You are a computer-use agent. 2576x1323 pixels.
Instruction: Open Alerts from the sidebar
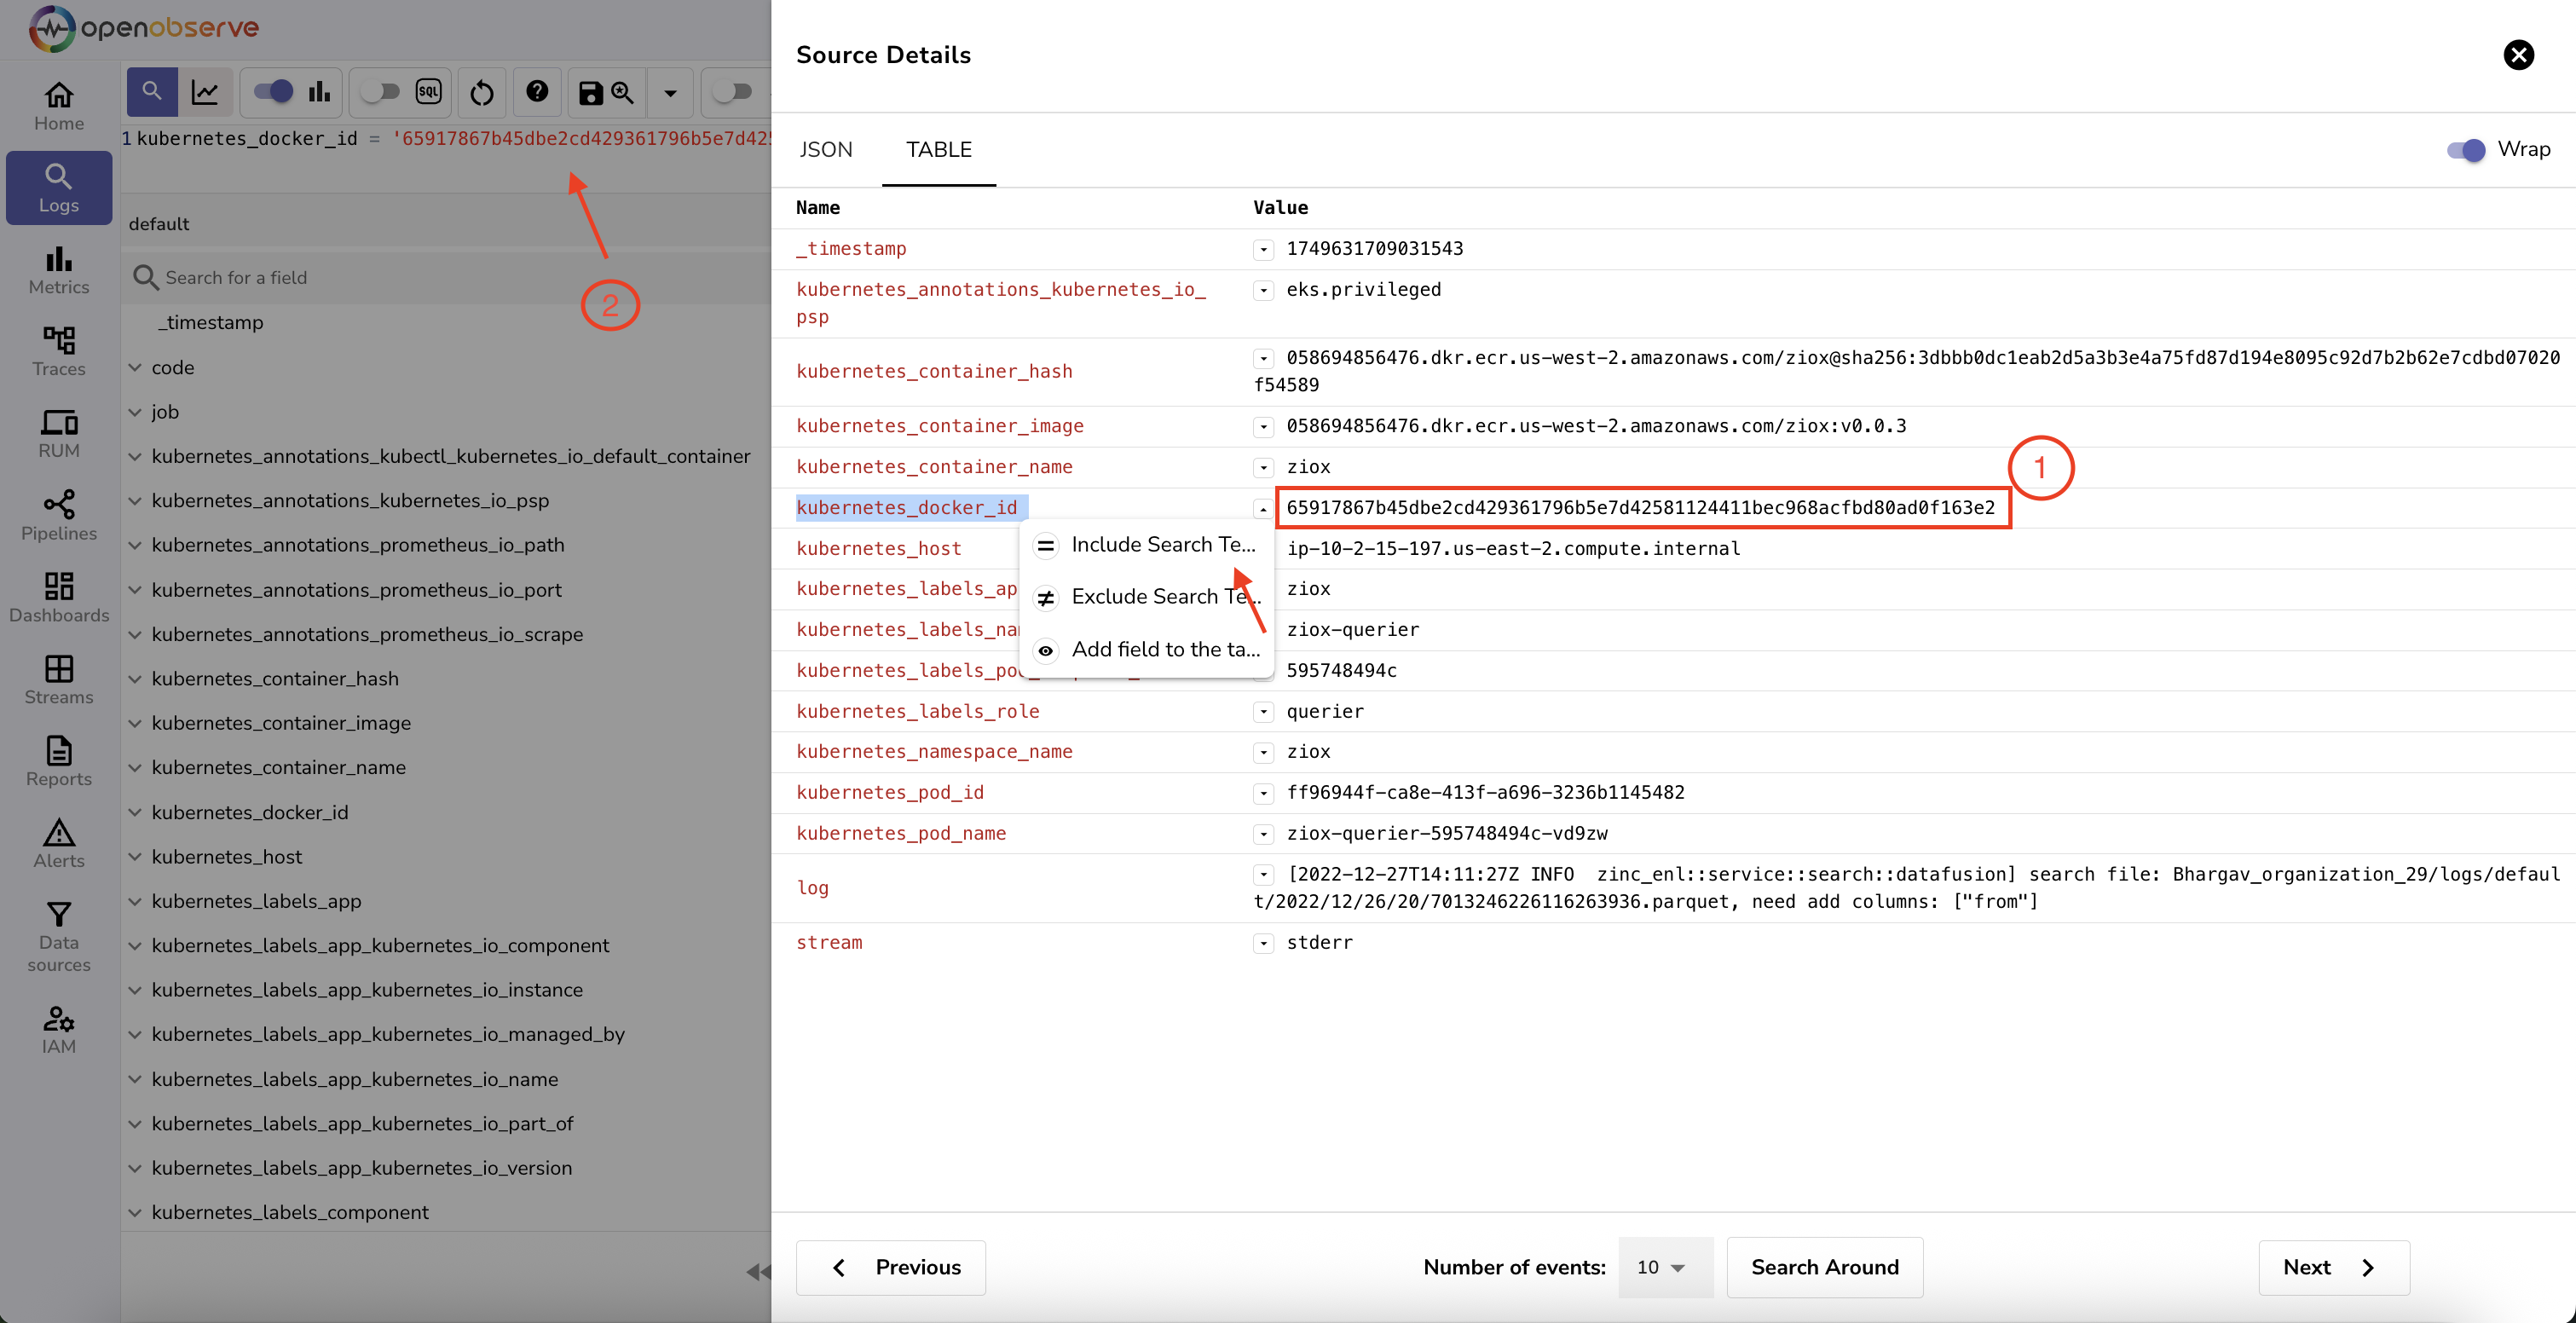[58, 844]
